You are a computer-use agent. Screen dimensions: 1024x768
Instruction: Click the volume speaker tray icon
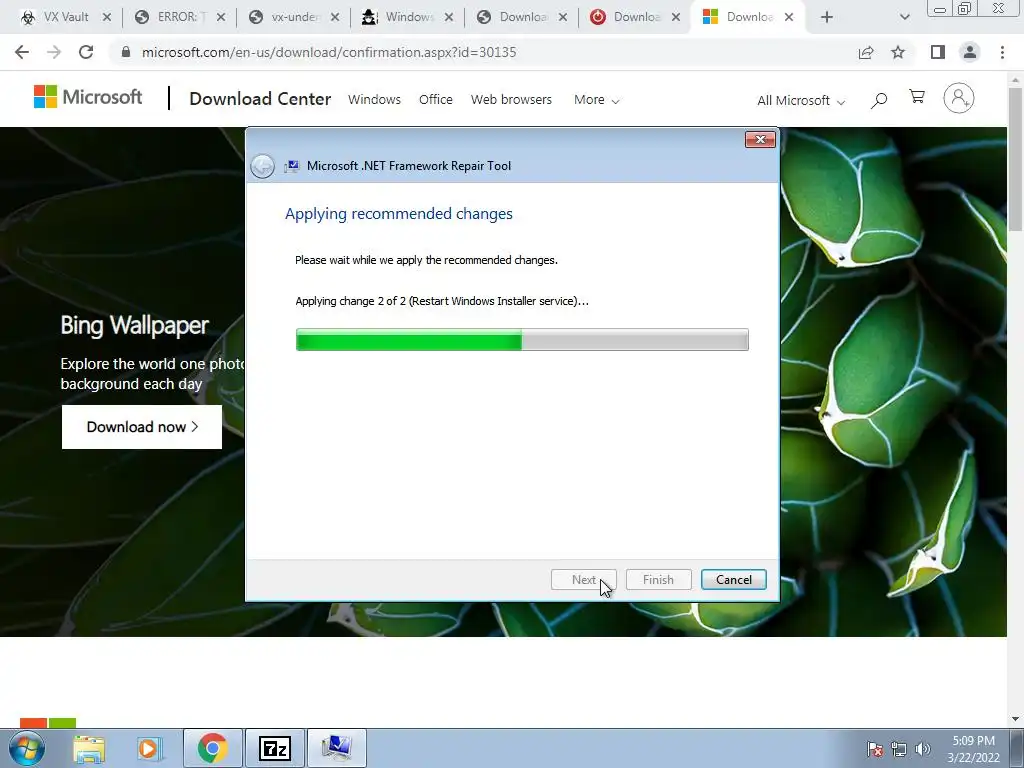(923, 749)
